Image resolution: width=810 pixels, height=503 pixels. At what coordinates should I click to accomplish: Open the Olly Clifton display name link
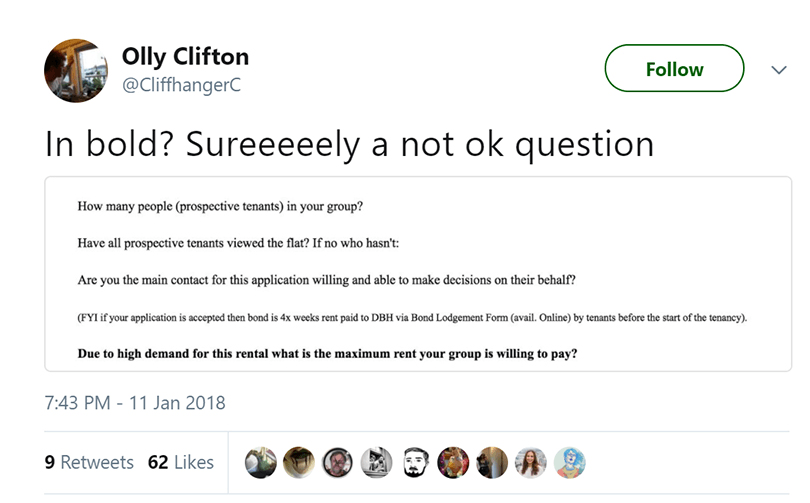(x=185, y=56)
